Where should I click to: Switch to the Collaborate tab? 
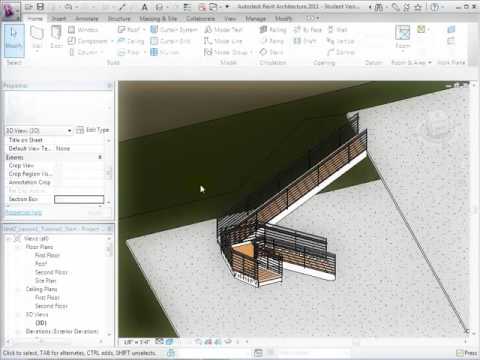[x=200, y=18]
